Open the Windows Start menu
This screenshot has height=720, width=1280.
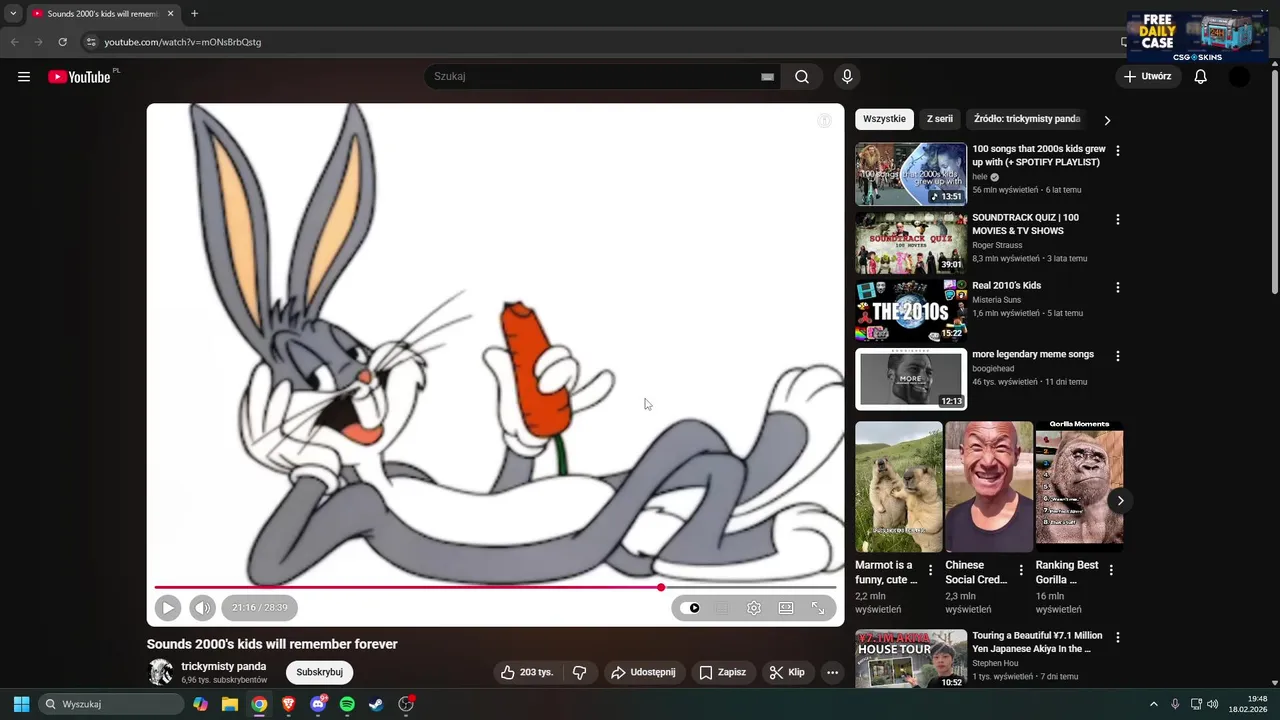21,704
